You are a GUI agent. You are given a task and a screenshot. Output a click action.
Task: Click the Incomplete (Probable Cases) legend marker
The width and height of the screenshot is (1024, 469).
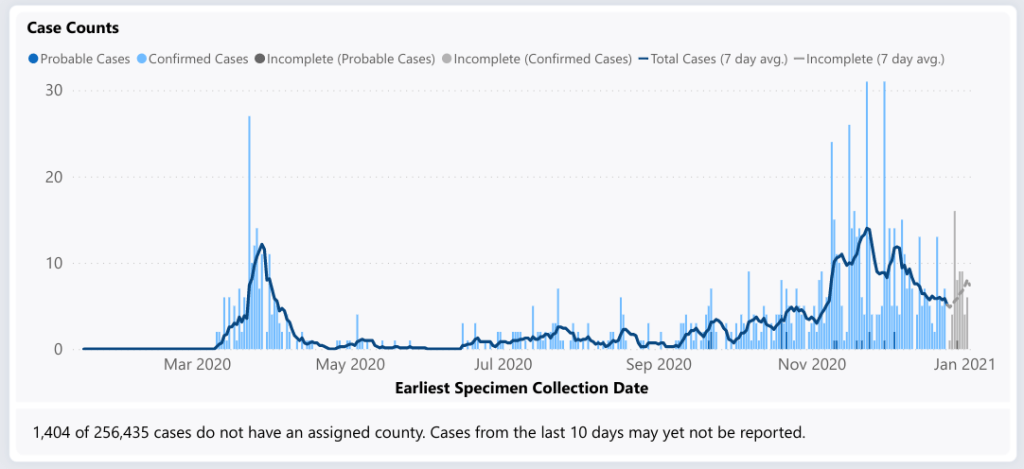261,59
